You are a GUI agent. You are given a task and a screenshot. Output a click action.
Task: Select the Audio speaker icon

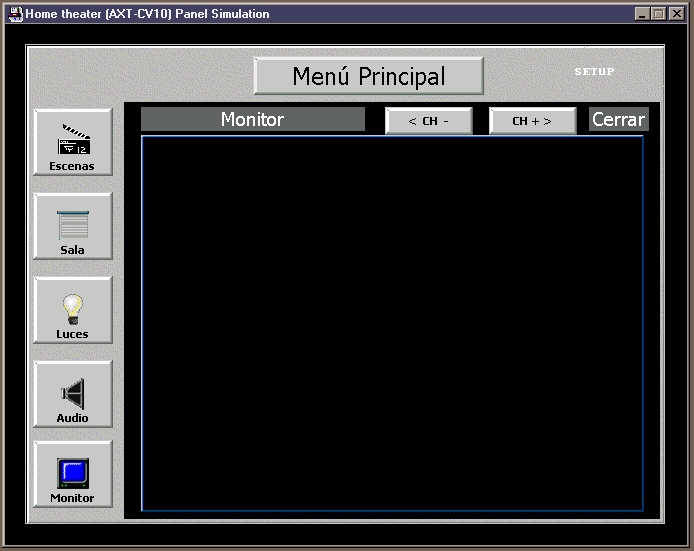[73, 393]
